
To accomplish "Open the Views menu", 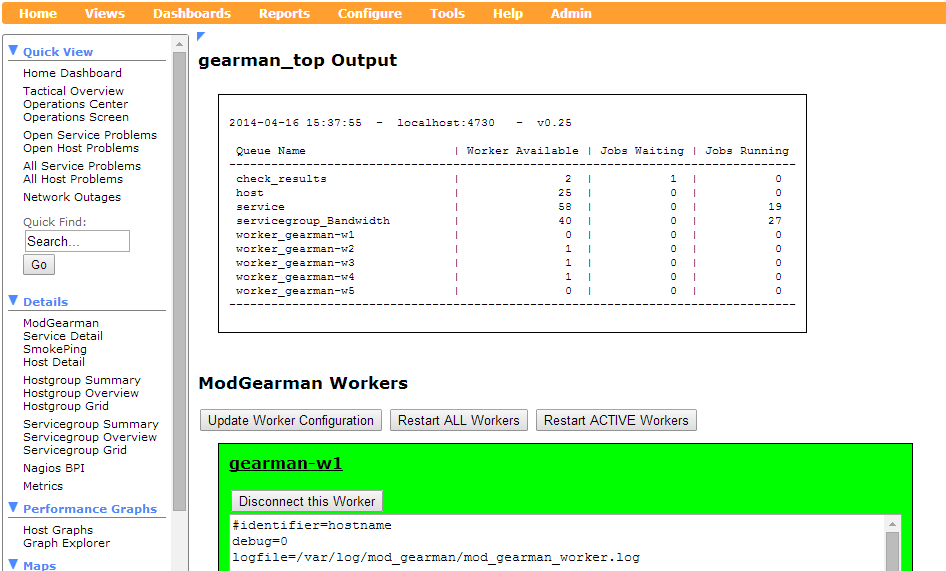I will 104,13.
